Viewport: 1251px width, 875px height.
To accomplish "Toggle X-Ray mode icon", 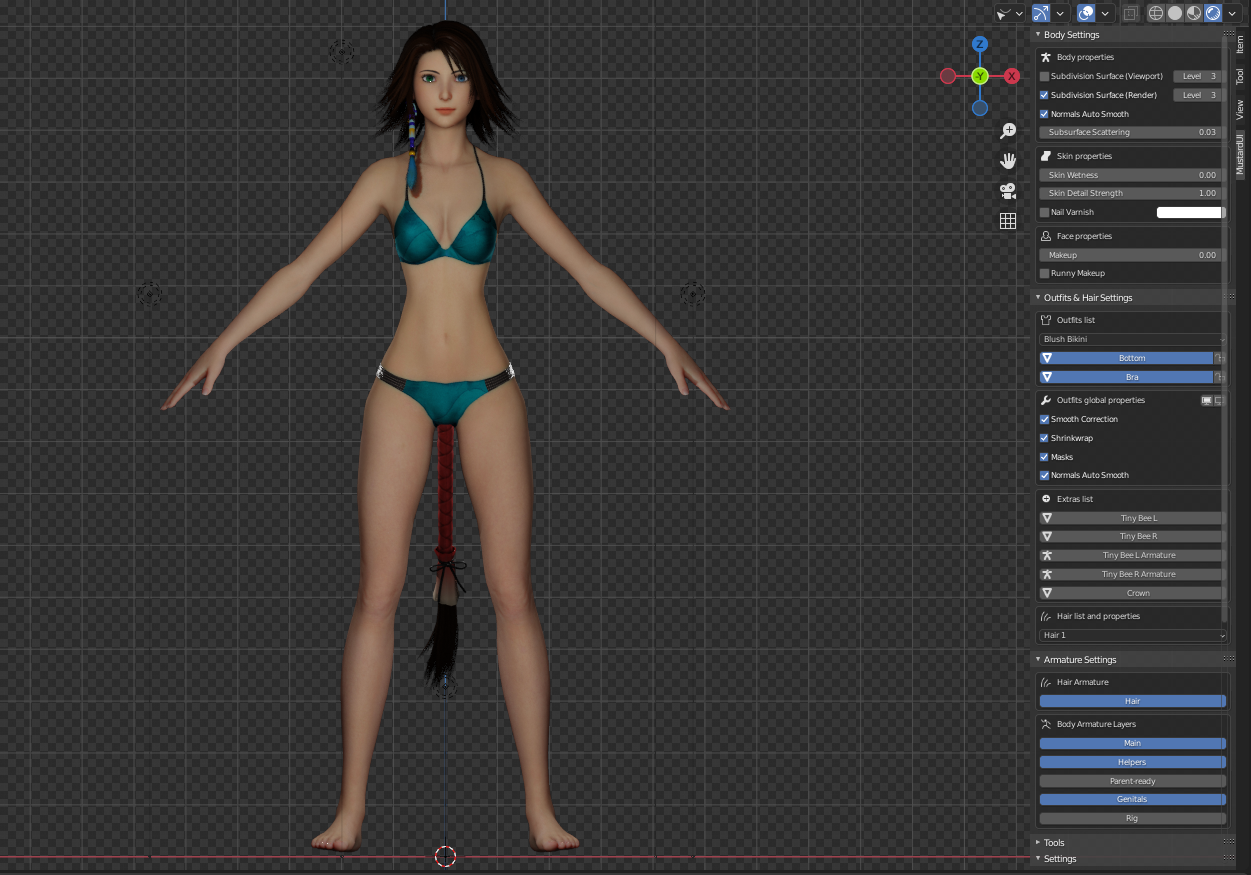I will [1130, 13].
